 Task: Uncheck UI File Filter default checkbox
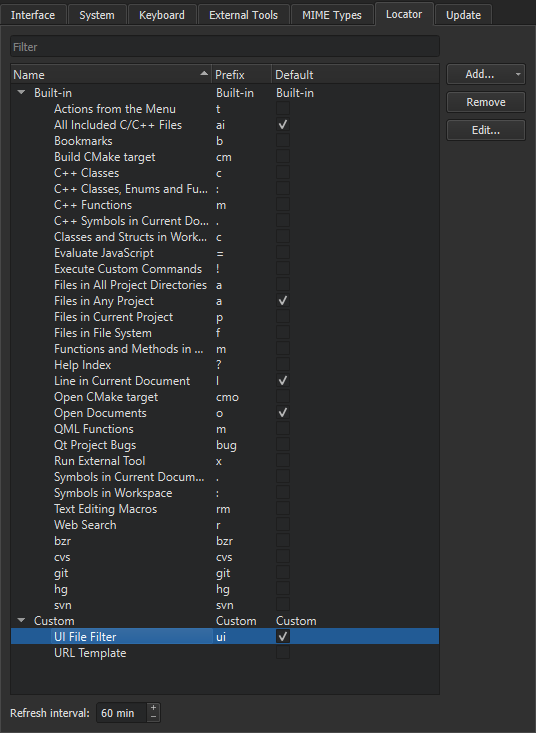coord(283,636)
